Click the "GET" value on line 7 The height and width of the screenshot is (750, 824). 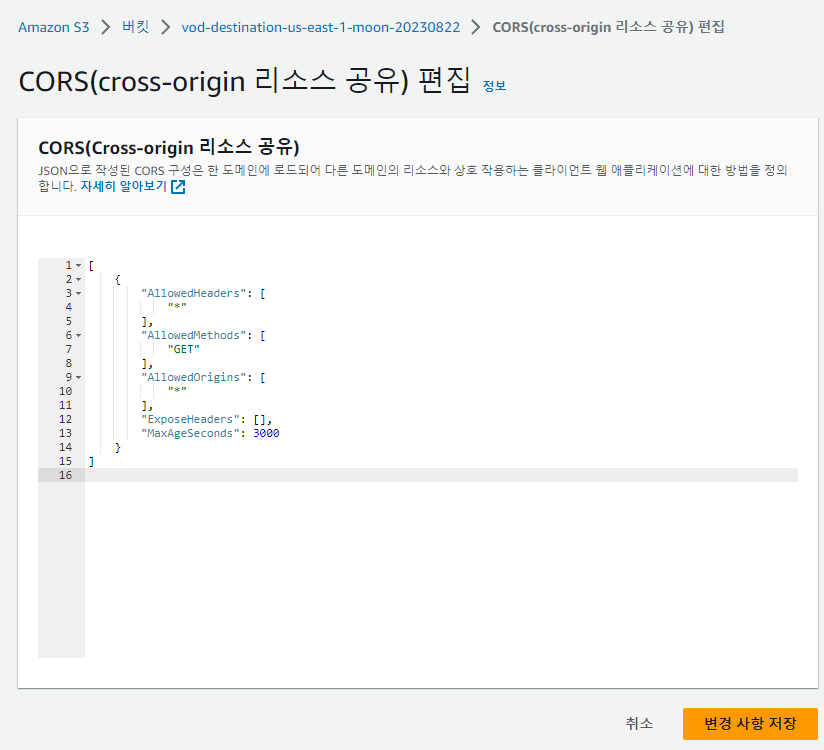coord(183,349)
